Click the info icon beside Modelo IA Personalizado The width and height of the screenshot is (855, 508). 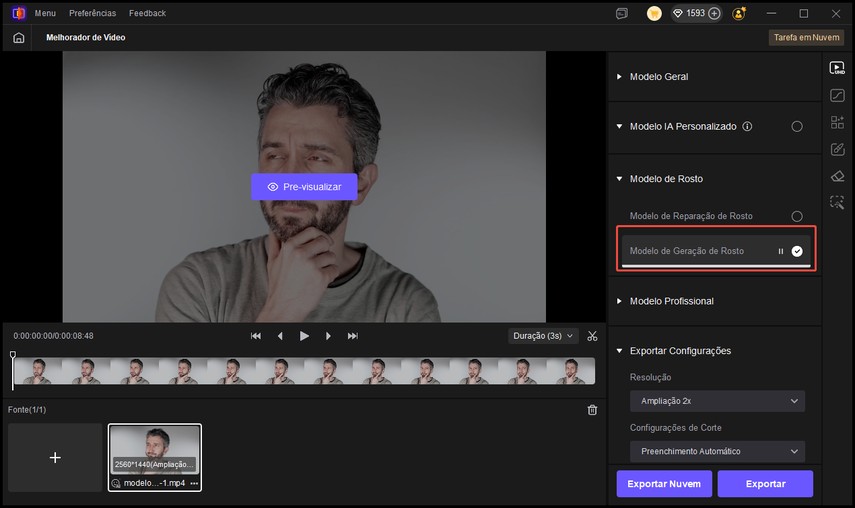coord(748,127)
